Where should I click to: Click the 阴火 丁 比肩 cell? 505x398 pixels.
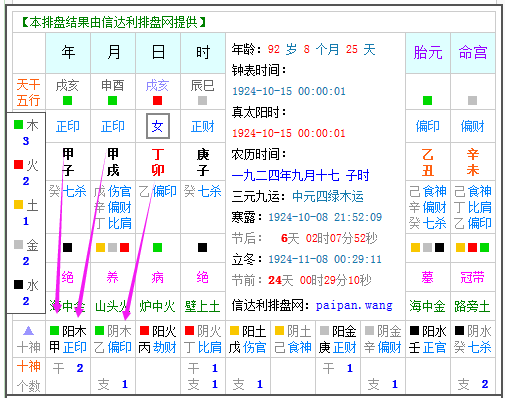[x=203, y=339]
